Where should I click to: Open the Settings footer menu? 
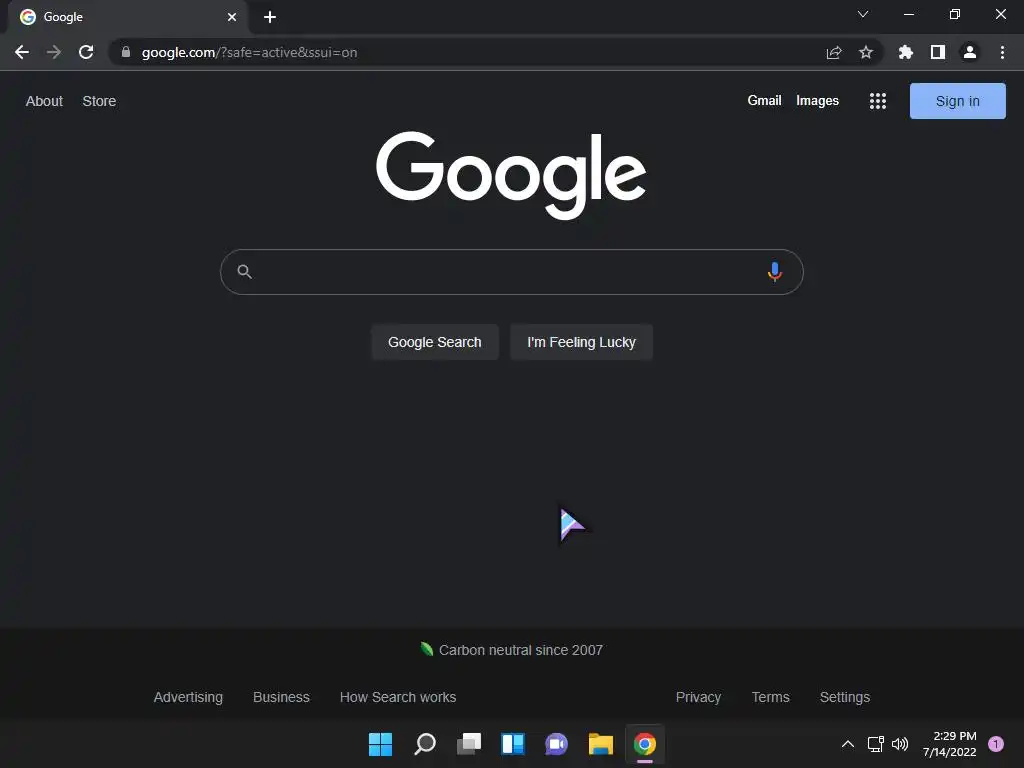click(x=844, y=697)
